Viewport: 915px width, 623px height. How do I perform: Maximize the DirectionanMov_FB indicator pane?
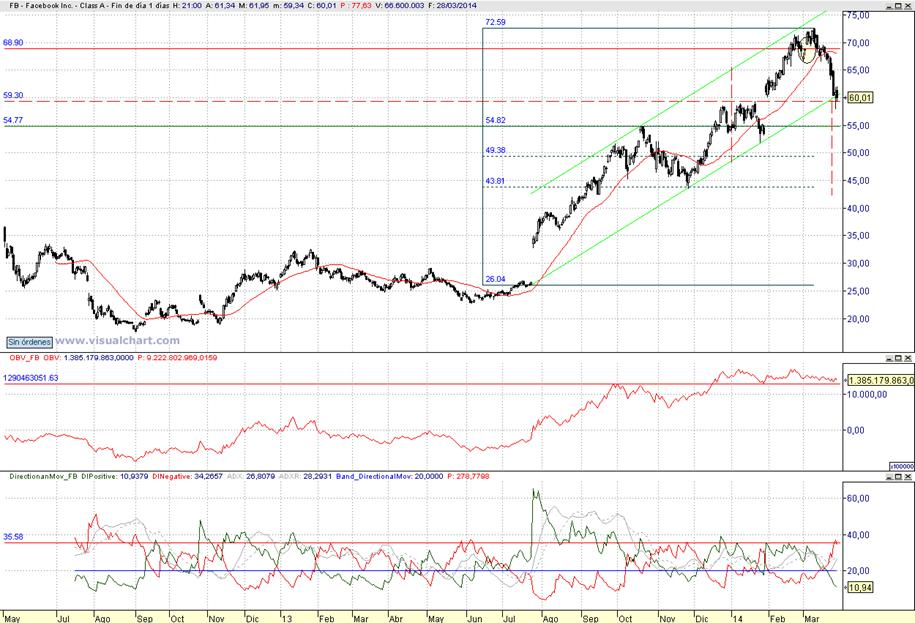898,477
